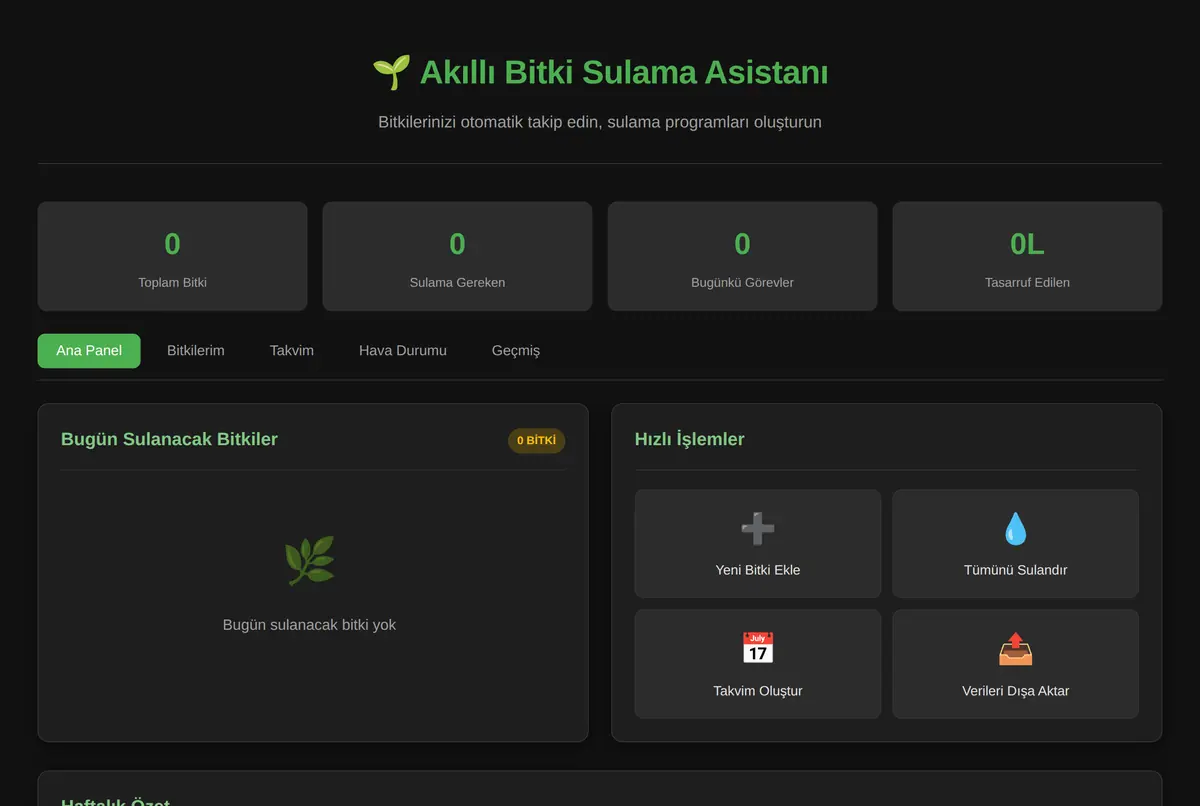The width and height of the screenshot is (1200, 806).
Task: Click the plus icon for Yeni Bitki Ekle
Action: [x=758, y=528]
